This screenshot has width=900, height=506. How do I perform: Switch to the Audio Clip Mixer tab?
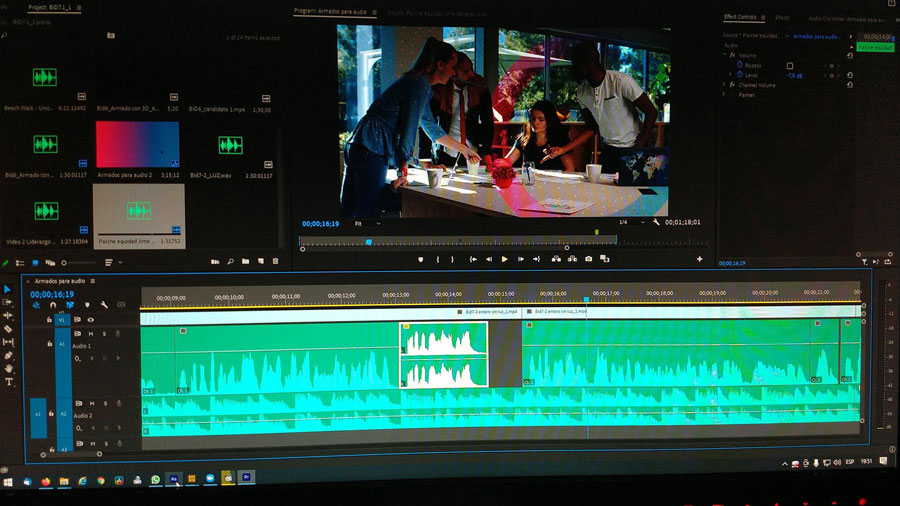(x=847, y=19)
